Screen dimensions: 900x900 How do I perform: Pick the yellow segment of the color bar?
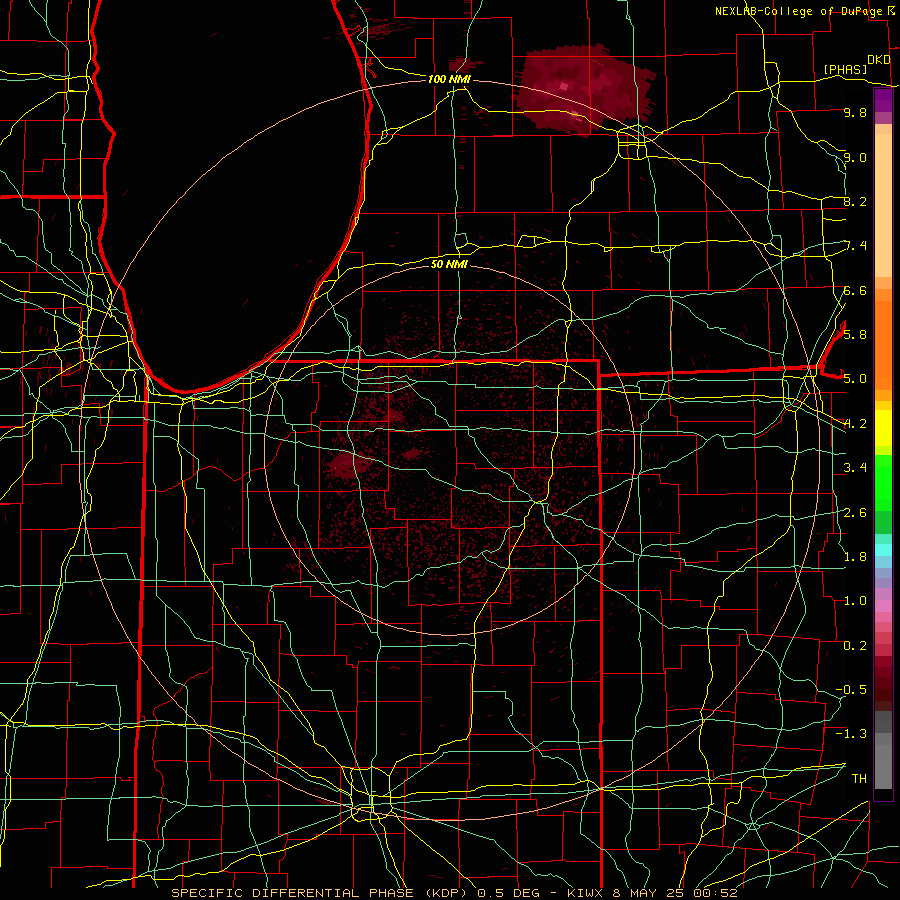point(883,428)
